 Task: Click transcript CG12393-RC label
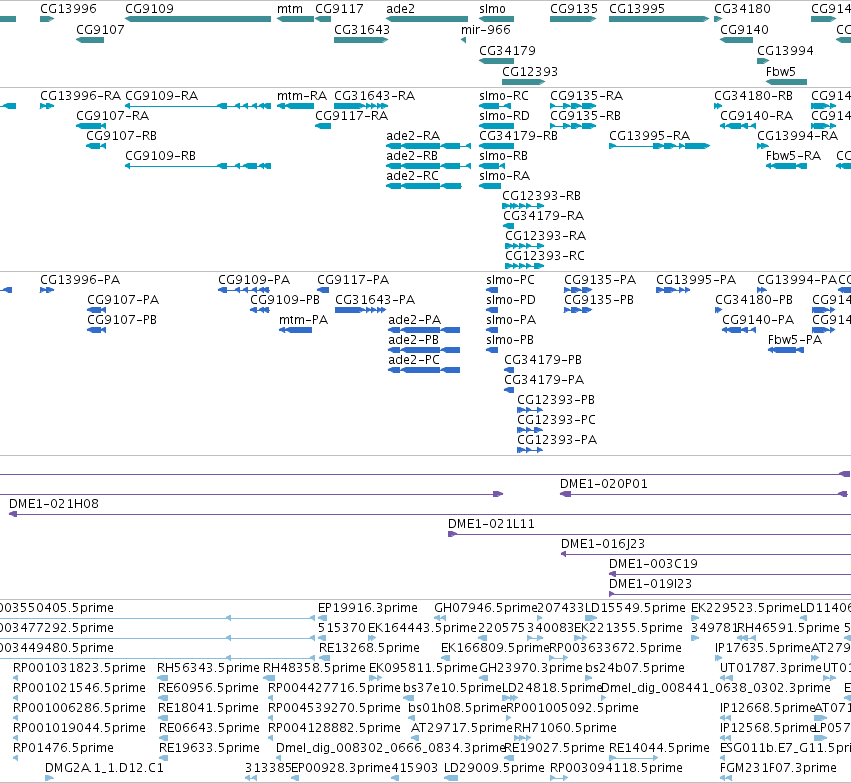point(545,256)
